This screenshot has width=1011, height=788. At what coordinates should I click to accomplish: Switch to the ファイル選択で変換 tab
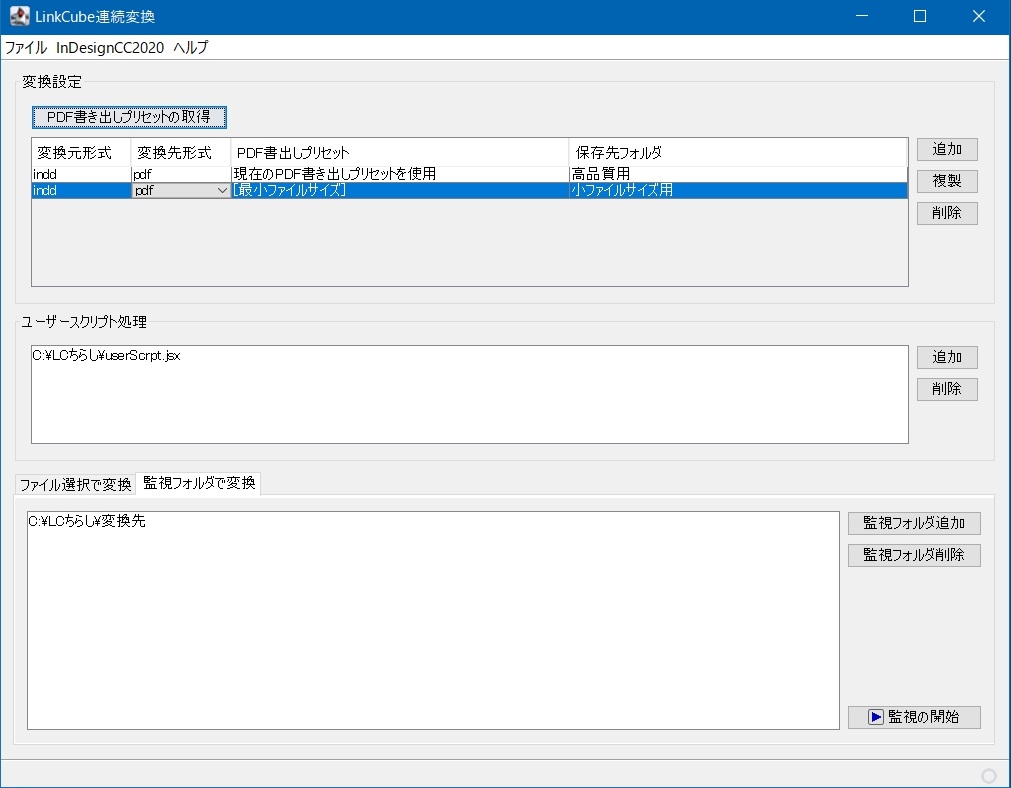[75, 485]
